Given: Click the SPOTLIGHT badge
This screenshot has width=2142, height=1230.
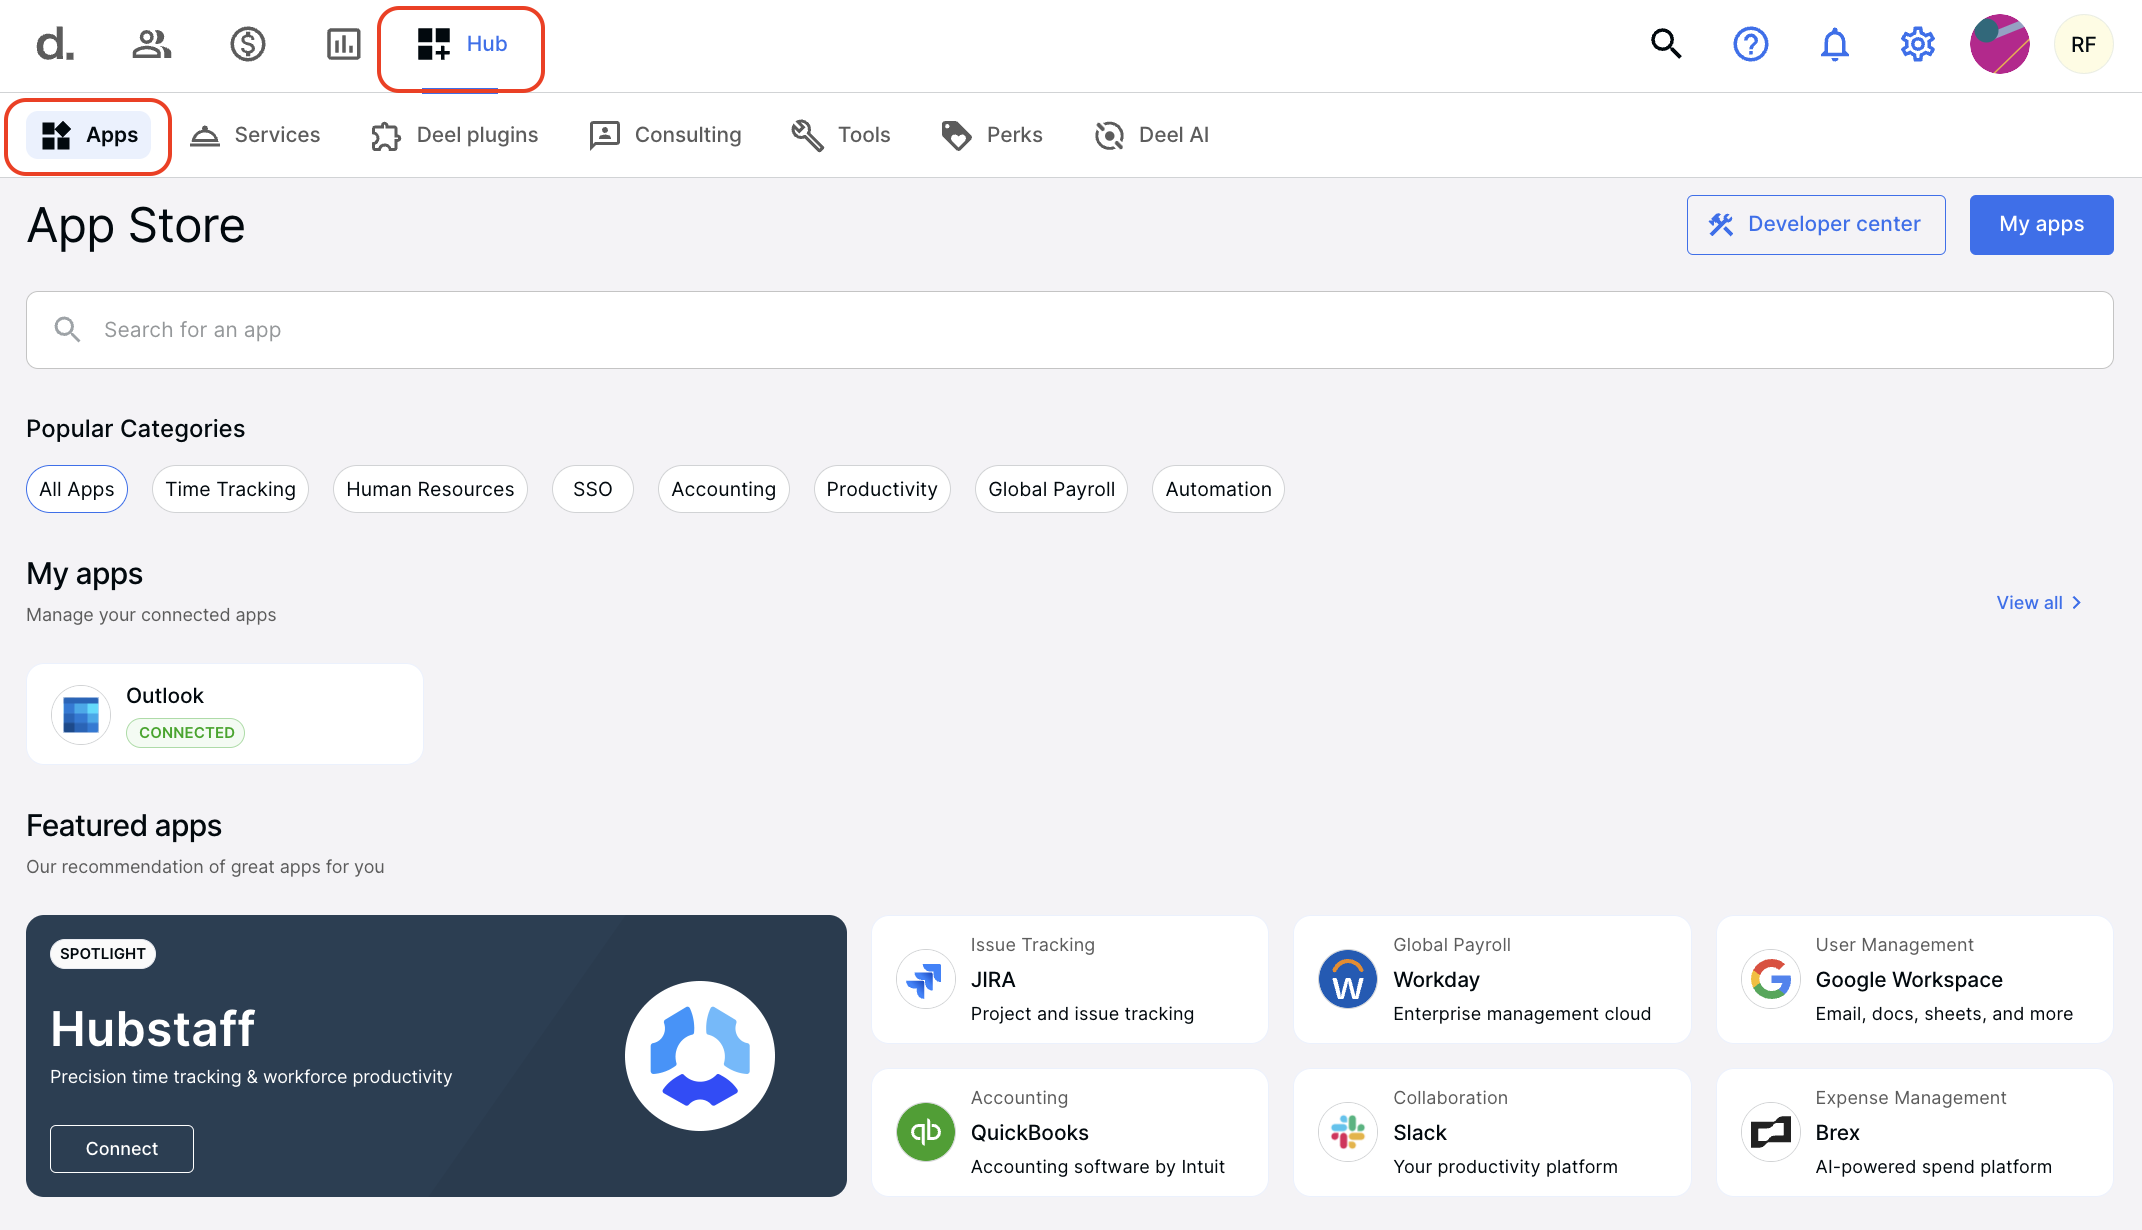Looking at the screenshot, I should [x=103, y=954].
